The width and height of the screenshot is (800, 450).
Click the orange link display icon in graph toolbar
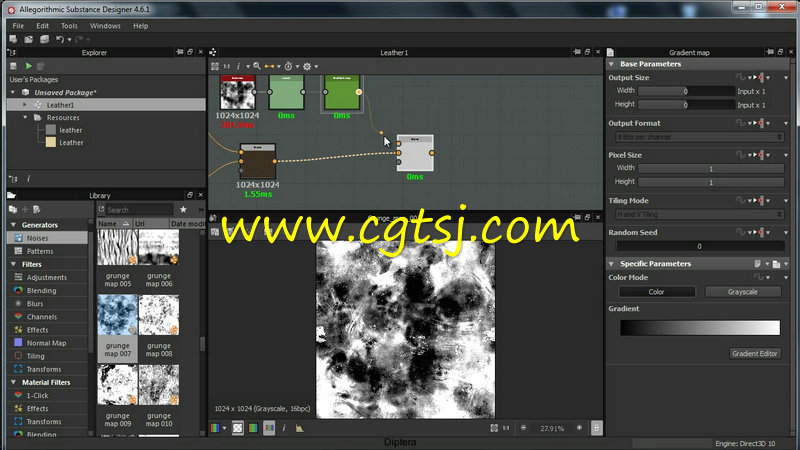click(270, 66)
